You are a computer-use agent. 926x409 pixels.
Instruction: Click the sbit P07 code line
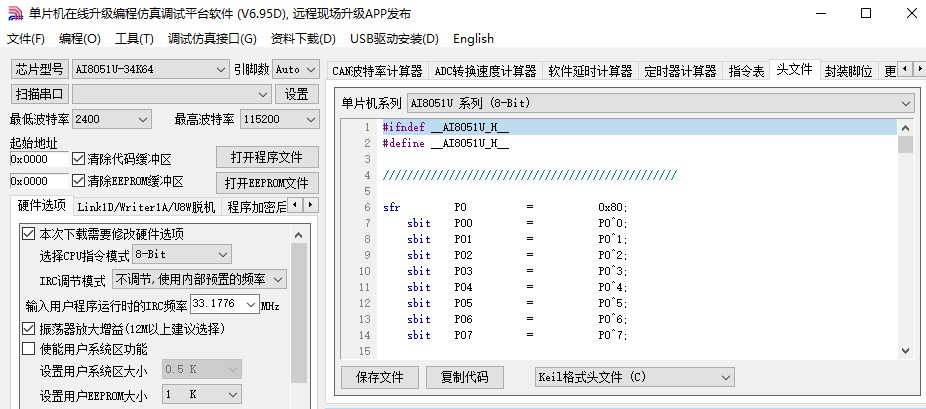click(x=517, y=335)
